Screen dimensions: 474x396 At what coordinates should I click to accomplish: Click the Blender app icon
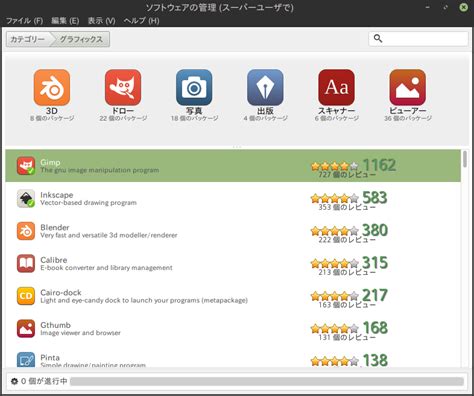click(x=26, y=231)
